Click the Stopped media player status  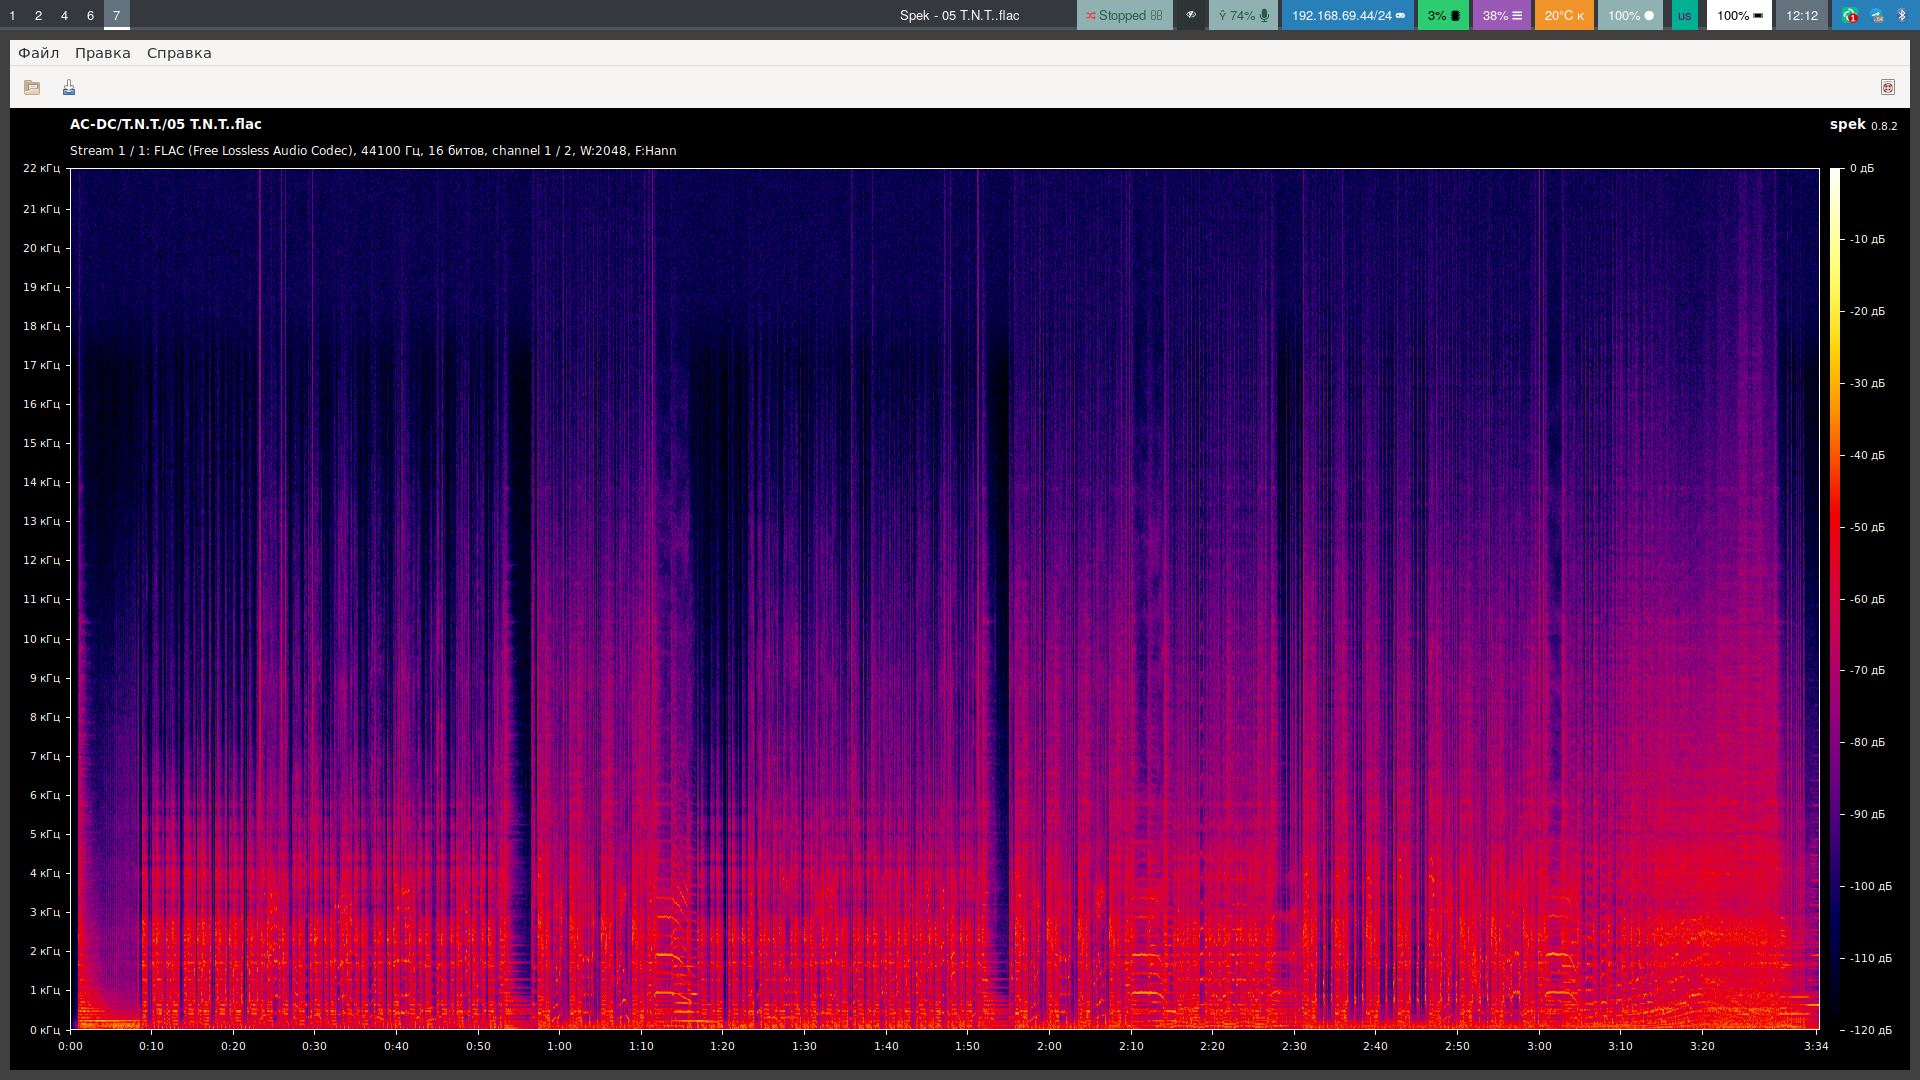click(x=1124, y=15)
